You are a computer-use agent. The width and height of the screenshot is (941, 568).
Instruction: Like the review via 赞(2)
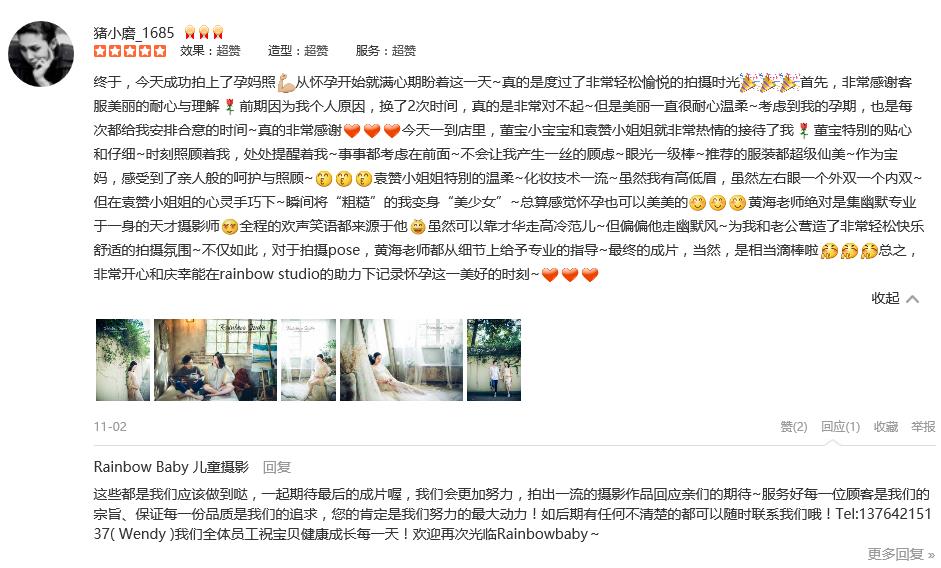coord(793,427)
